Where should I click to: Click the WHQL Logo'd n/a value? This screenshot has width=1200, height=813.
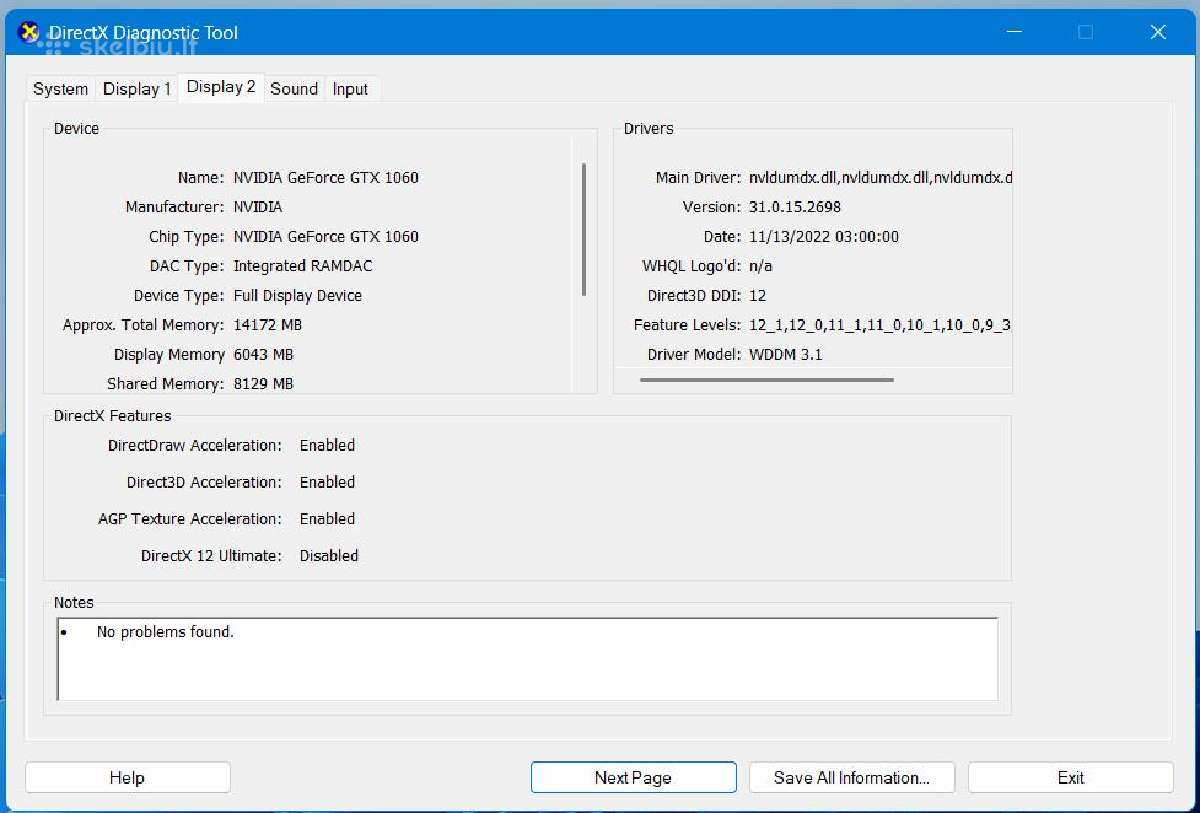pos(760,266)
